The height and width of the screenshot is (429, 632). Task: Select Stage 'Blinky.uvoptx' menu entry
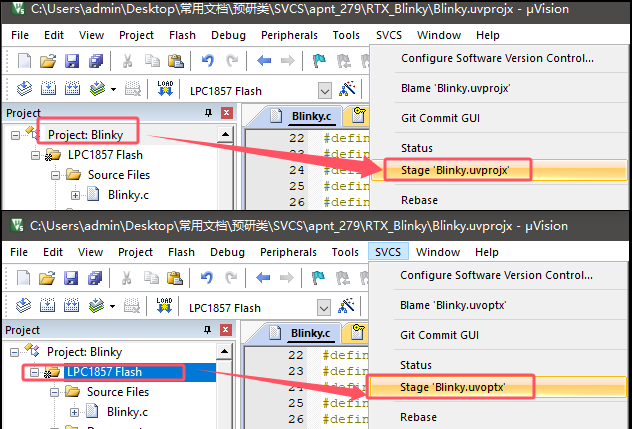click(x=452, y=386)
